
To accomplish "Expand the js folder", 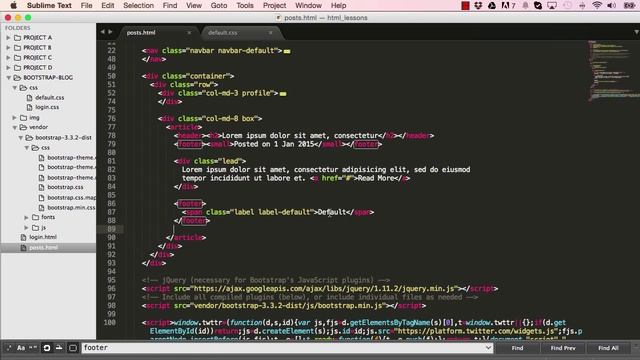I will pyautogui.click(x=27, y=227).
